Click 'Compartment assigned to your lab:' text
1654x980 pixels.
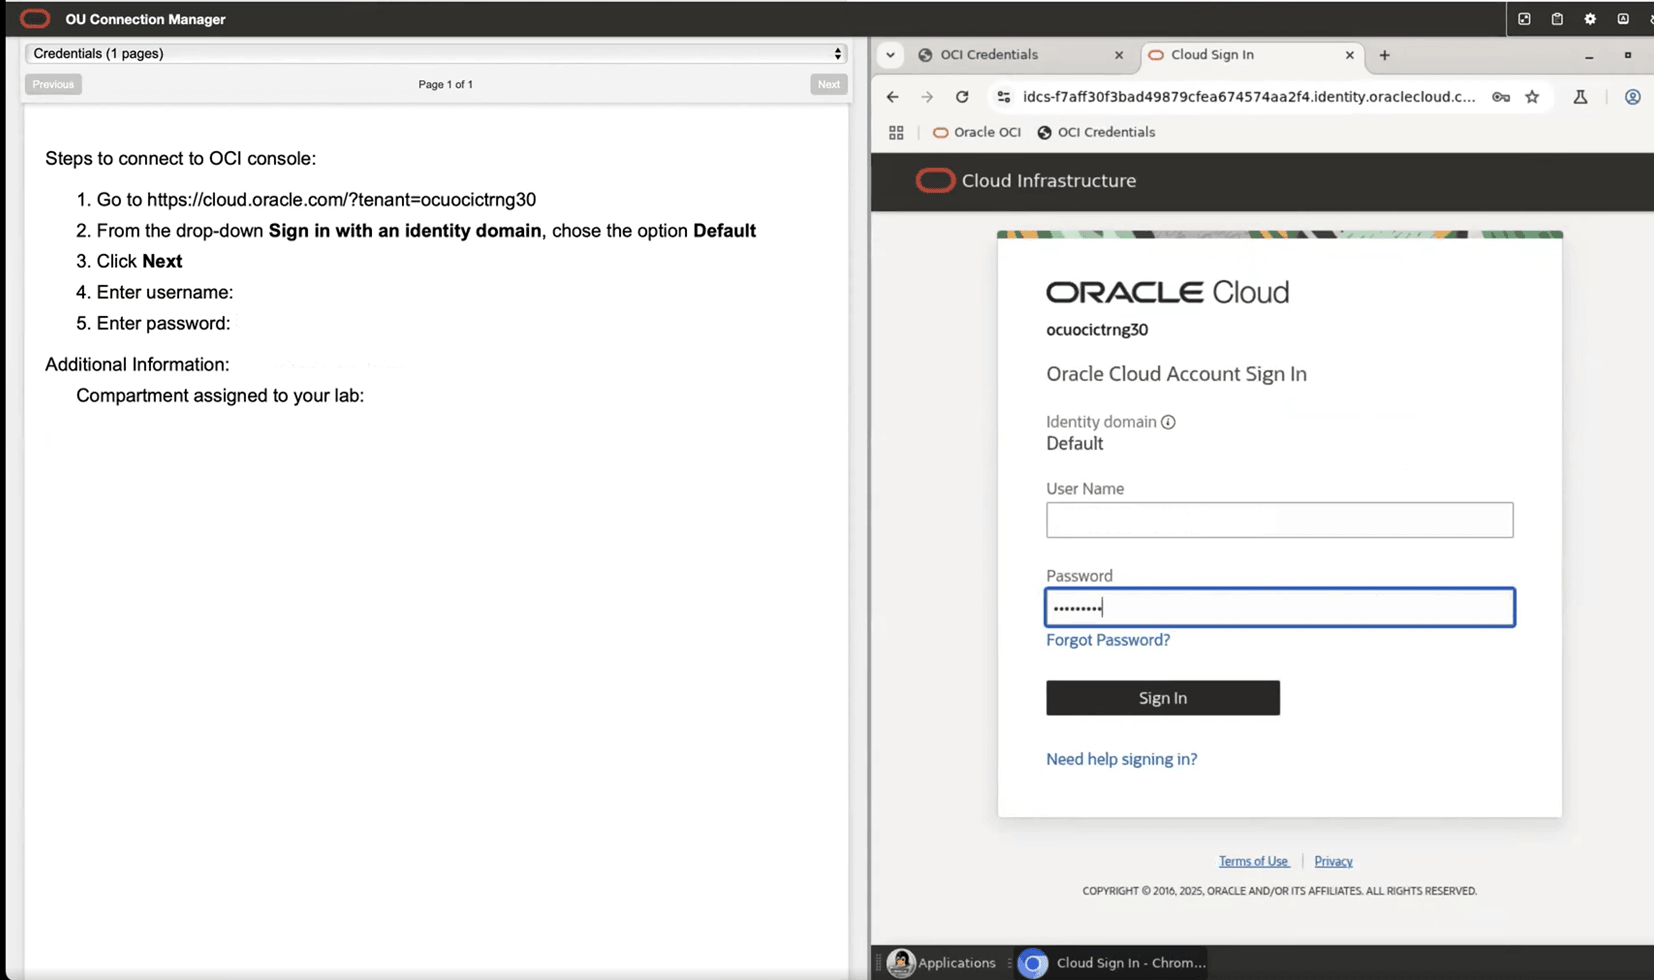click(220, 396)
